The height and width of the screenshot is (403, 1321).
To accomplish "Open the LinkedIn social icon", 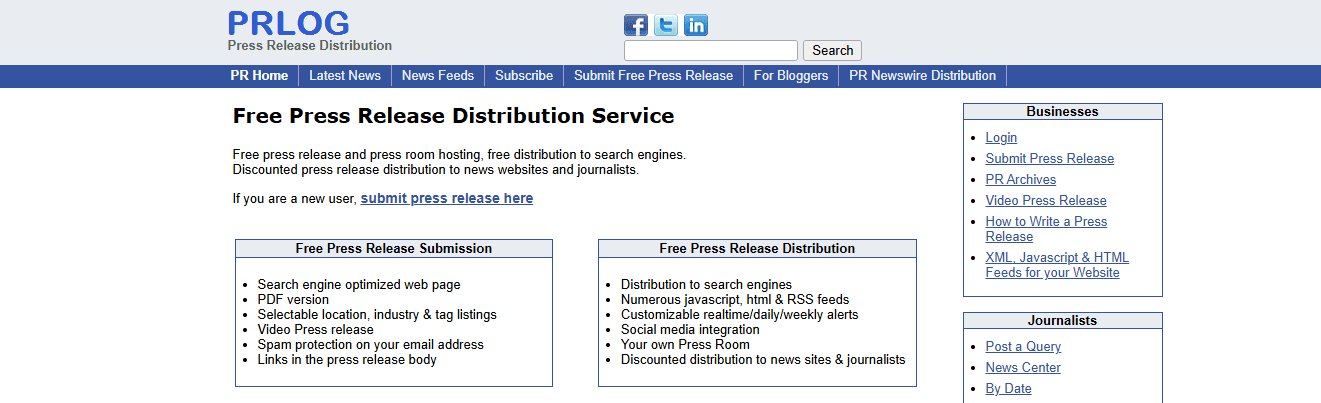I will tap(696, 25).
